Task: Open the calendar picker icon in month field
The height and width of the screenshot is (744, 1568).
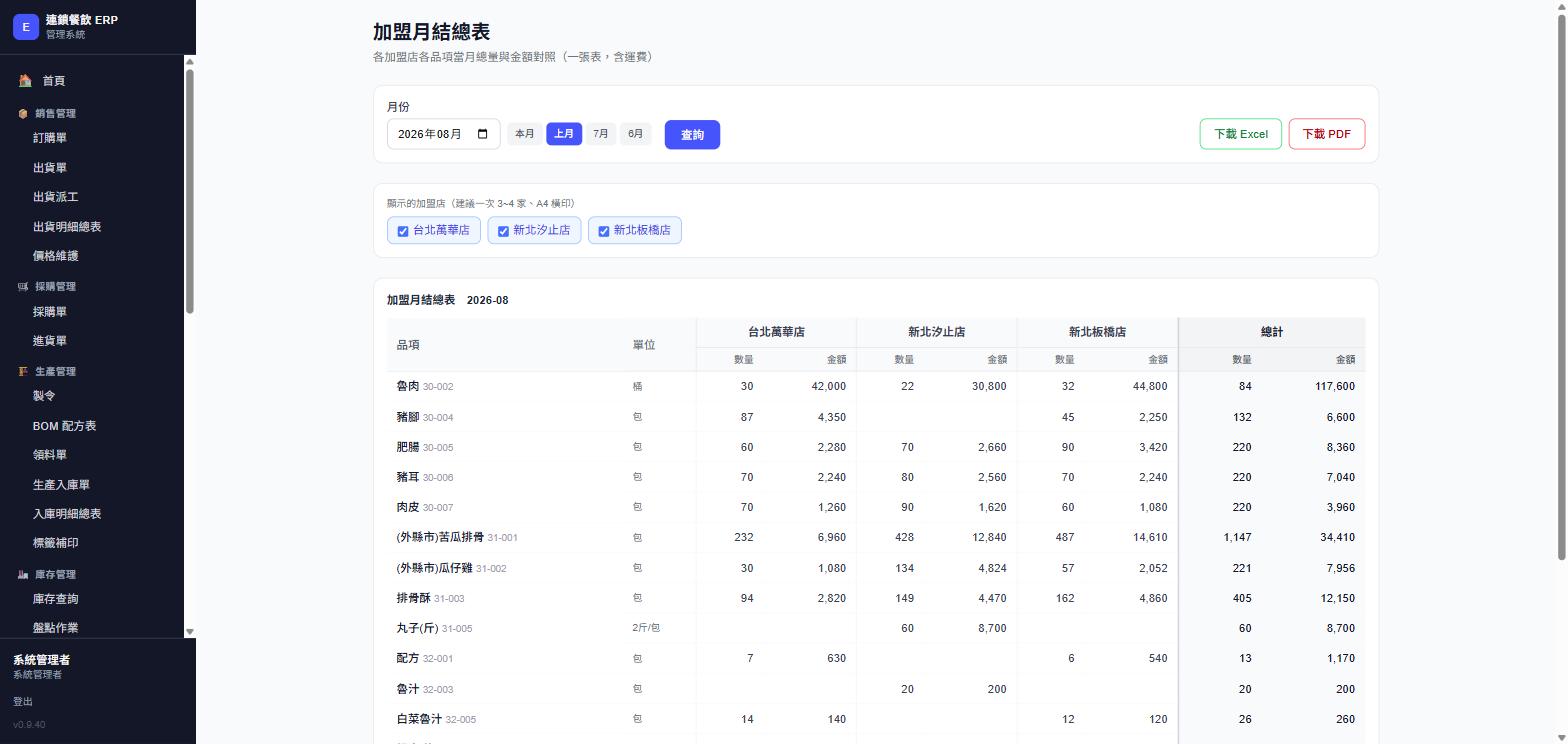Action: pyautogui.click(x=483, y=134)
